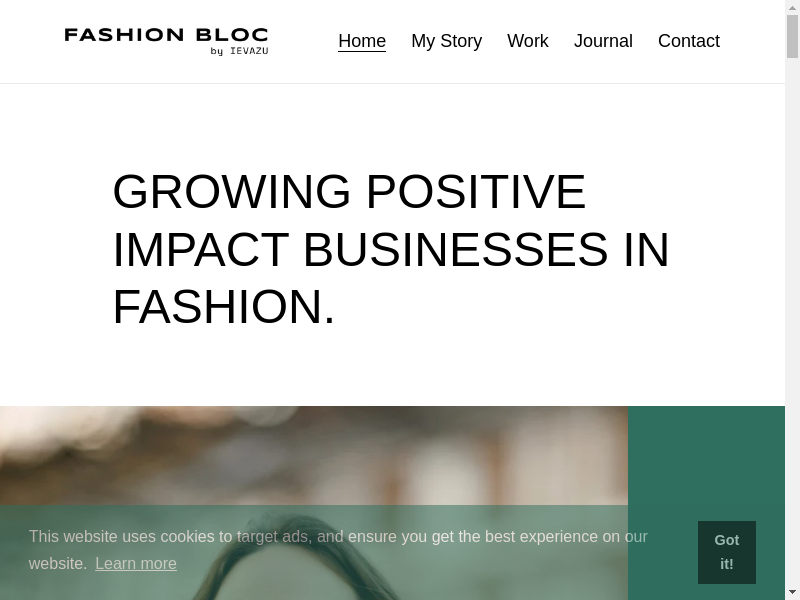Click the word POSITIVE in the headline
Screen dimensions: 800x600
pos(475,191)
